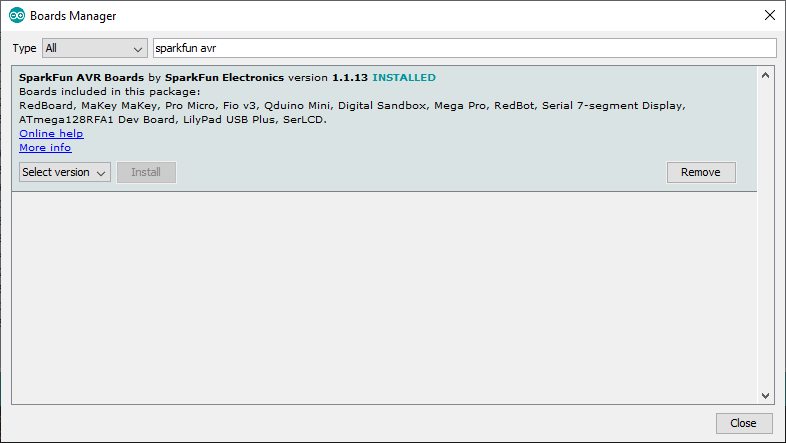
Task: Click the greyed-out Install button
Action: point(146,172)
